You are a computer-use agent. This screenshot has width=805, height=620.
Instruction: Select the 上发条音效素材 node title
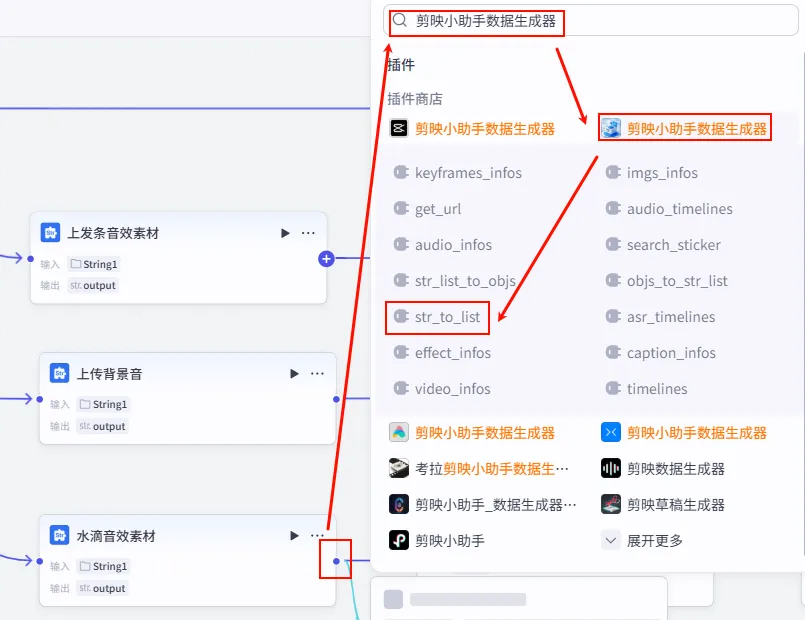113,233
